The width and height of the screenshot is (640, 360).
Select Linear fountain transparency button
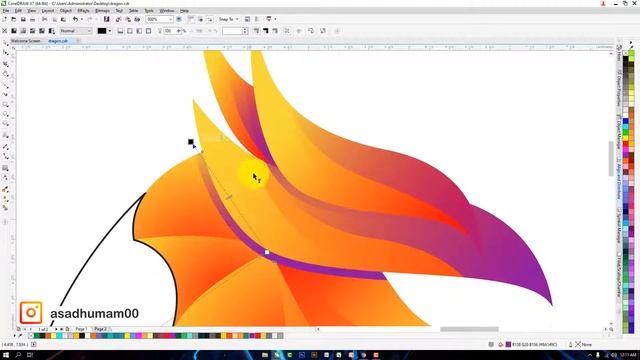pyautogui.click(x=120, y=31)
